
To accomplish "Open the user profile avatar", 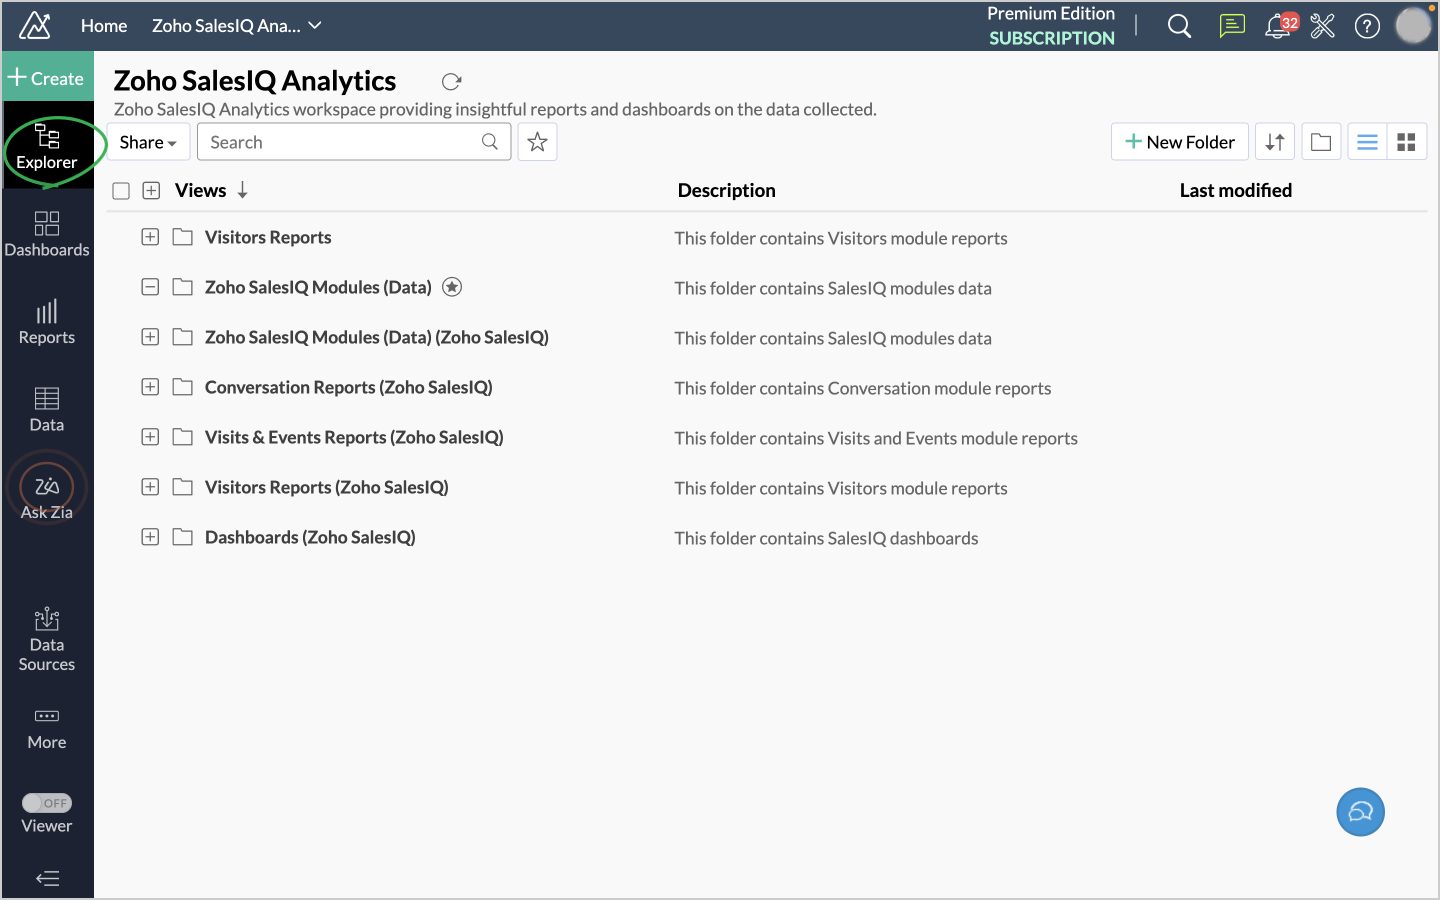I will [x=1413, y=26].
